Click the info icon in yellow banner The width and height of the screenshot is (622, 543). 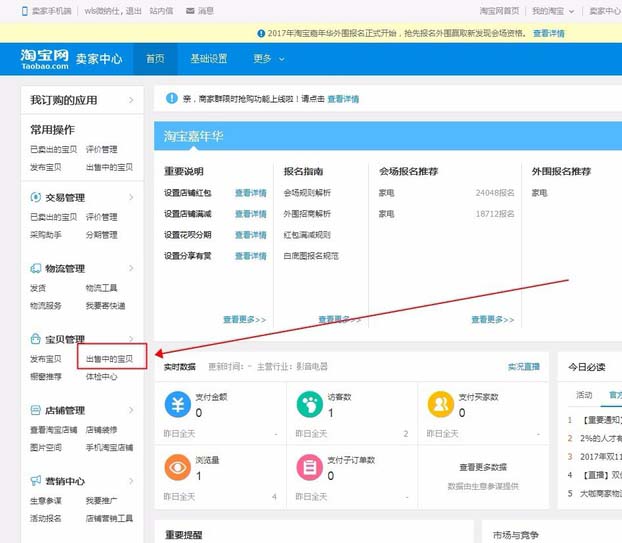click(x=261, y=33)
